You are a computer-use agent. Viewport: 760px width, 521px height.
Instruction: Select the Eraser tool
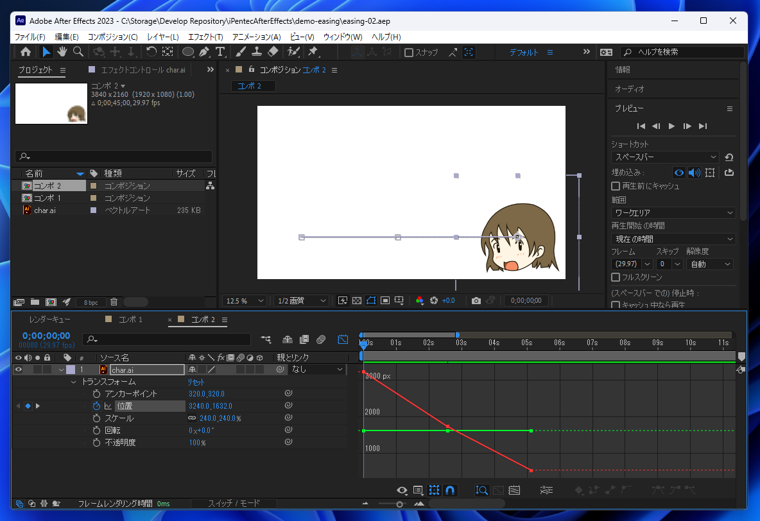click(x=273, y=52)
